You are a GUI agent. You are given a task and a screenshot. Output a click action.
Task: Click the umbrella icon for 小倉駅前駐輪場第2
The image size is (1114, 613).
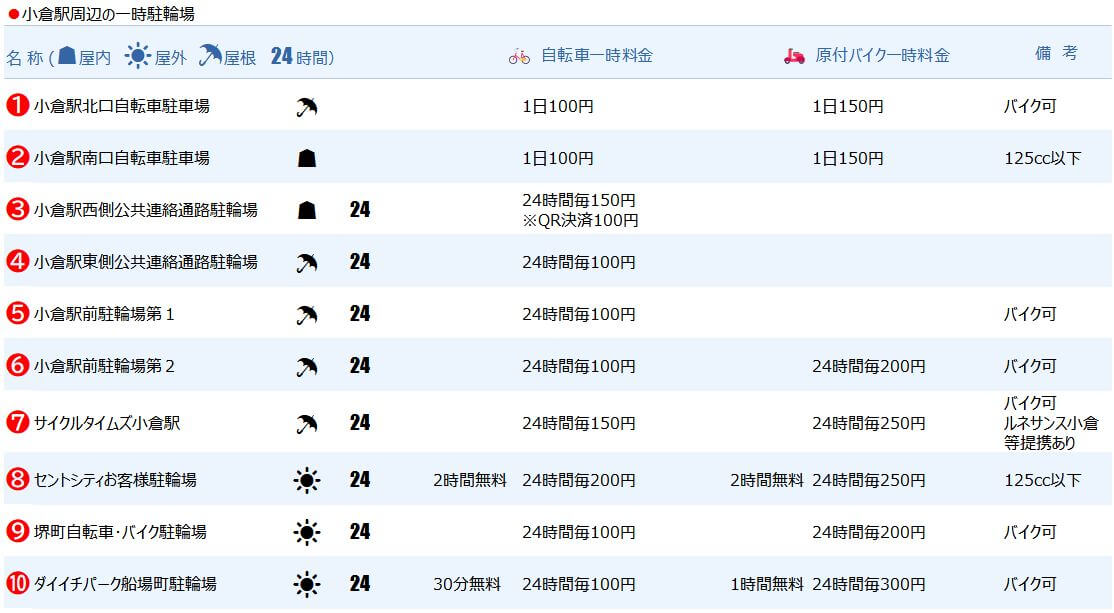coord(307,367)
